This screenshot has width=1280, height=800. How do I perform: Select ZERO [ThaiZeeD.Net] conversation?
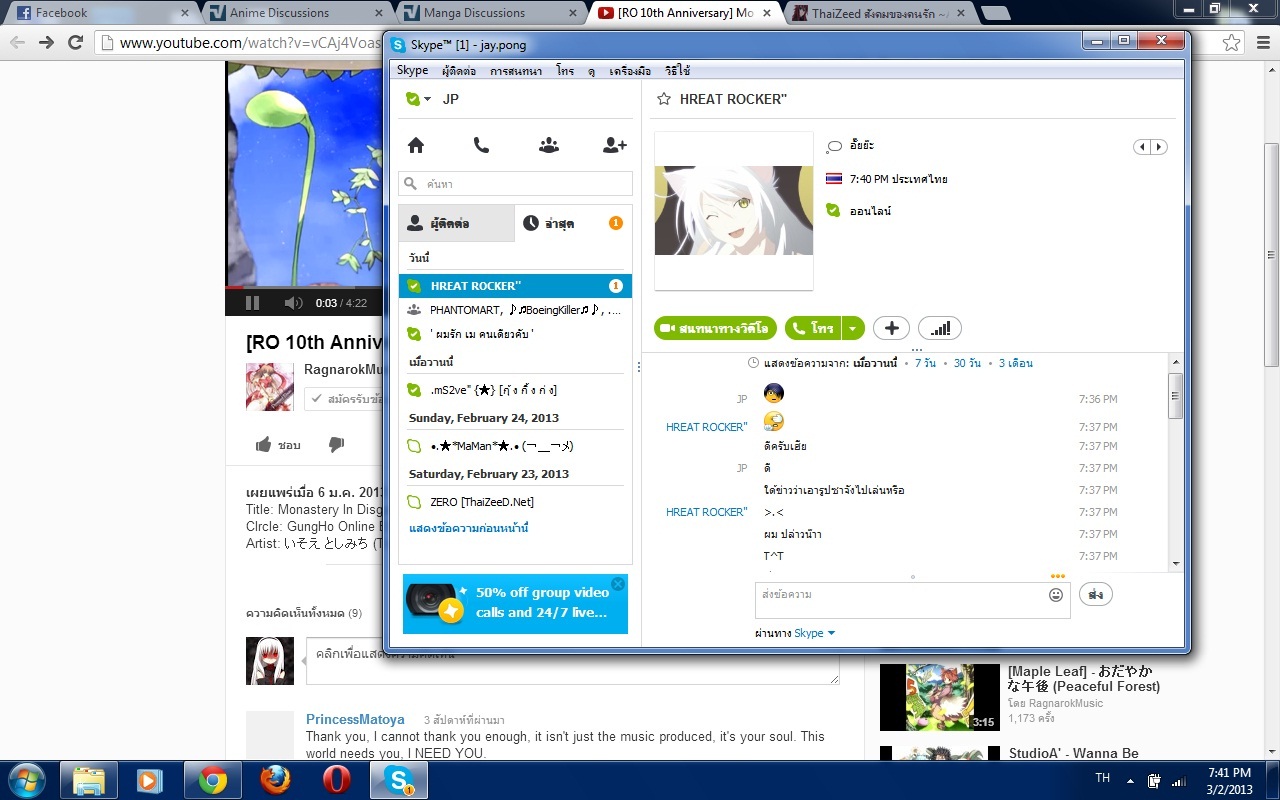click(x=516, y=502)
